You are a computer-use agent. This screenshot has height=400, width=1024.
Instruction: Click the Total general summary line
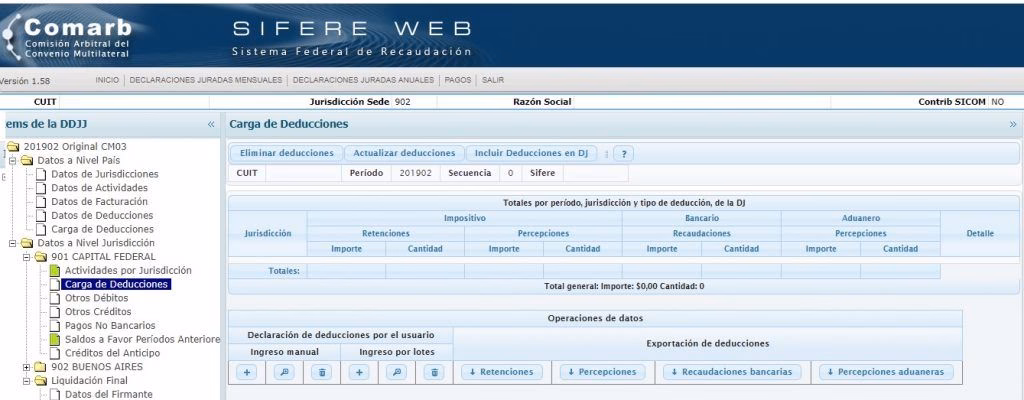point(624,286)
